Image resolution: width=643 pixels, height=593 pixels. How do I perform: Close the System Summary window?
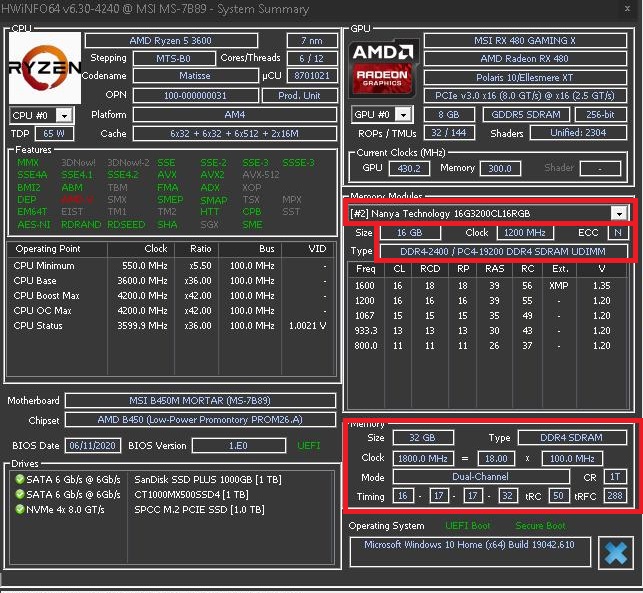click(x=627, y=8)
